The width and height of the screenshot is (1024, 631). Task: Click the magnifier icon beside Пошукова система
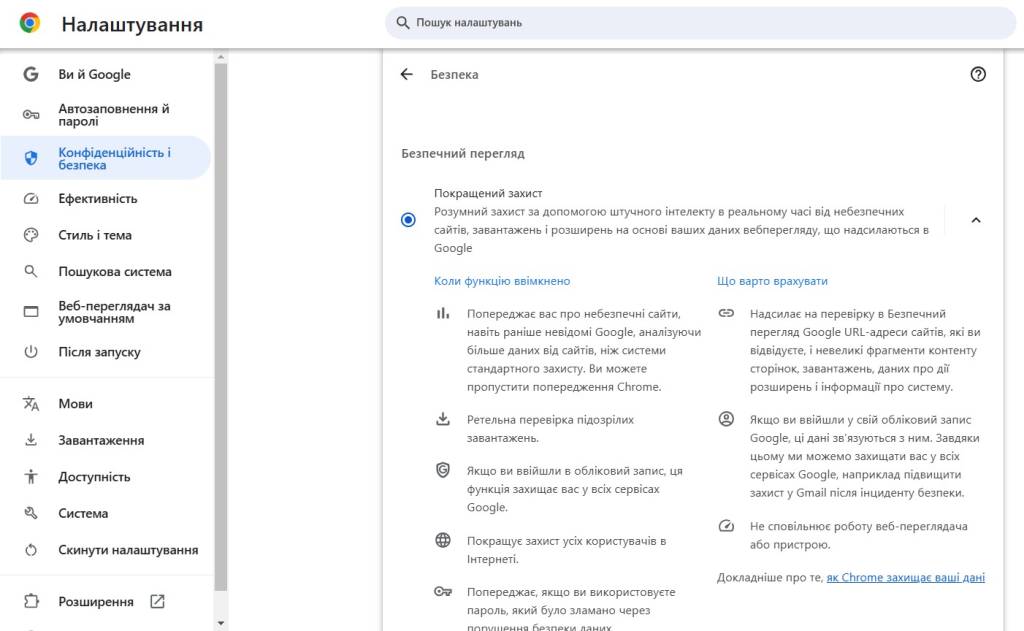(x=31, y=271)
